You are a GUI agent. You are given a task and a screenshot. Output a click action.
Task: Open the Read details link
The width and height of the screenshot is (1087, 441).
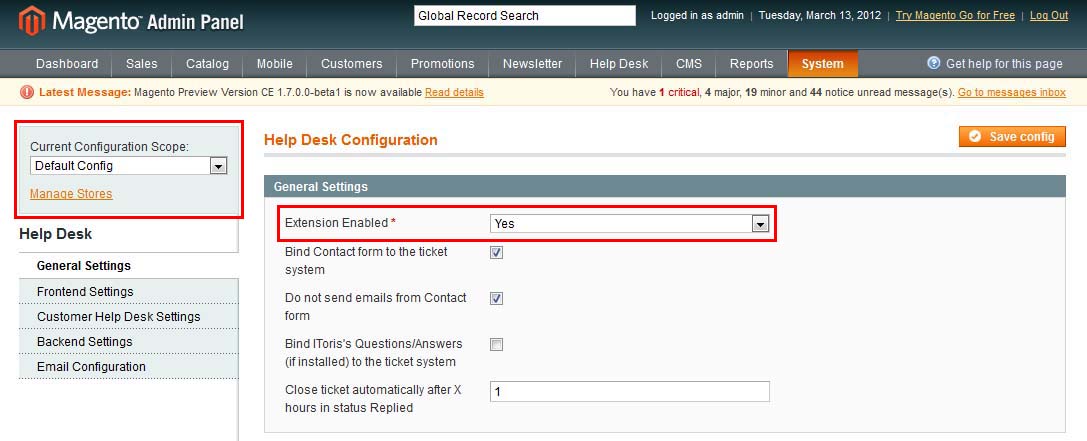coord(454,92)
